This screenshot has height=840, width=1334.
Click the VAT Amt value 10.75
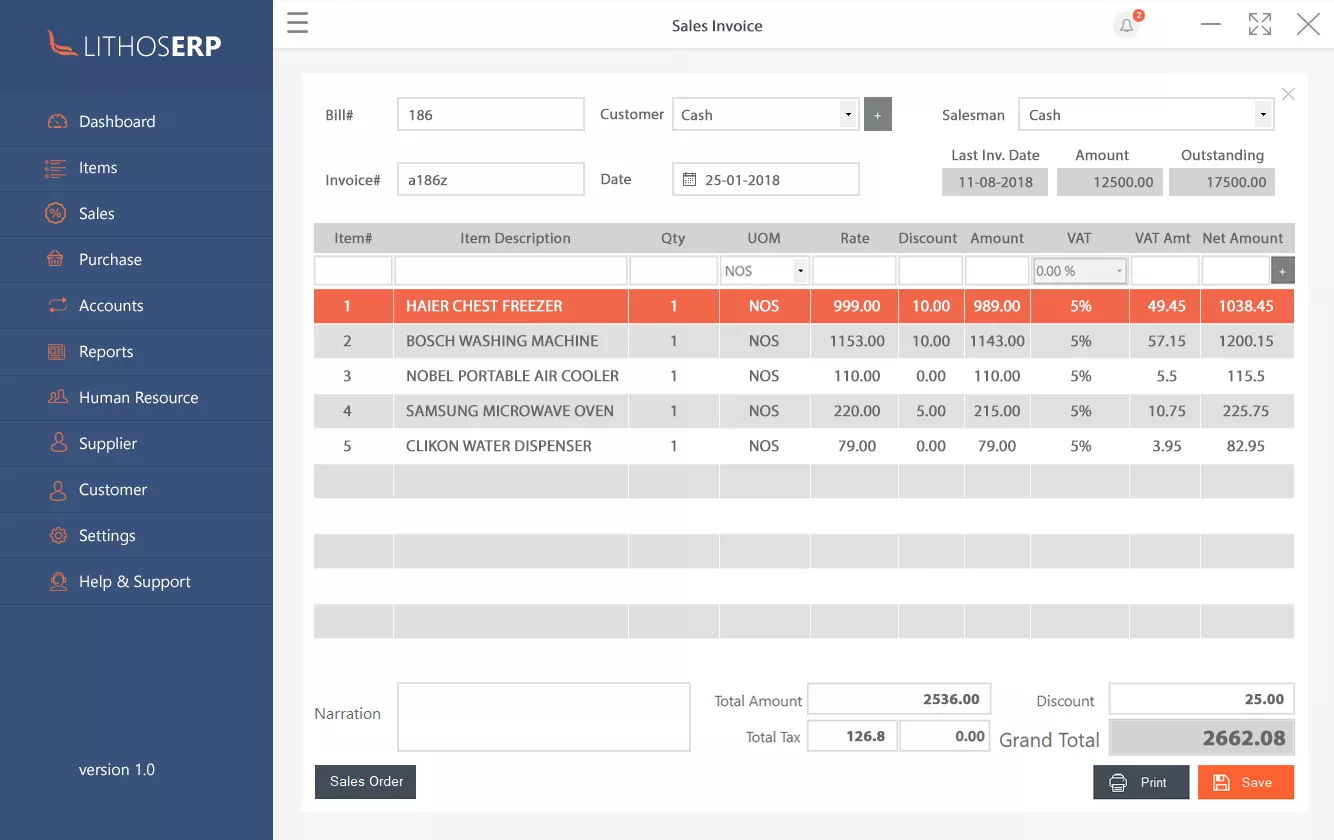(1167, 411)
